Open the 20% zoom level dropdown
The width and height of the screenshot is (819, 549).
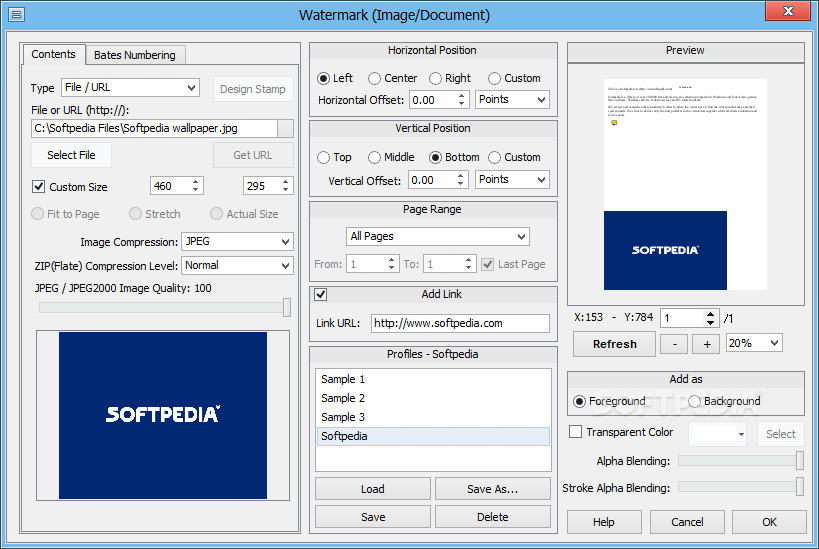tap(754, 343)
